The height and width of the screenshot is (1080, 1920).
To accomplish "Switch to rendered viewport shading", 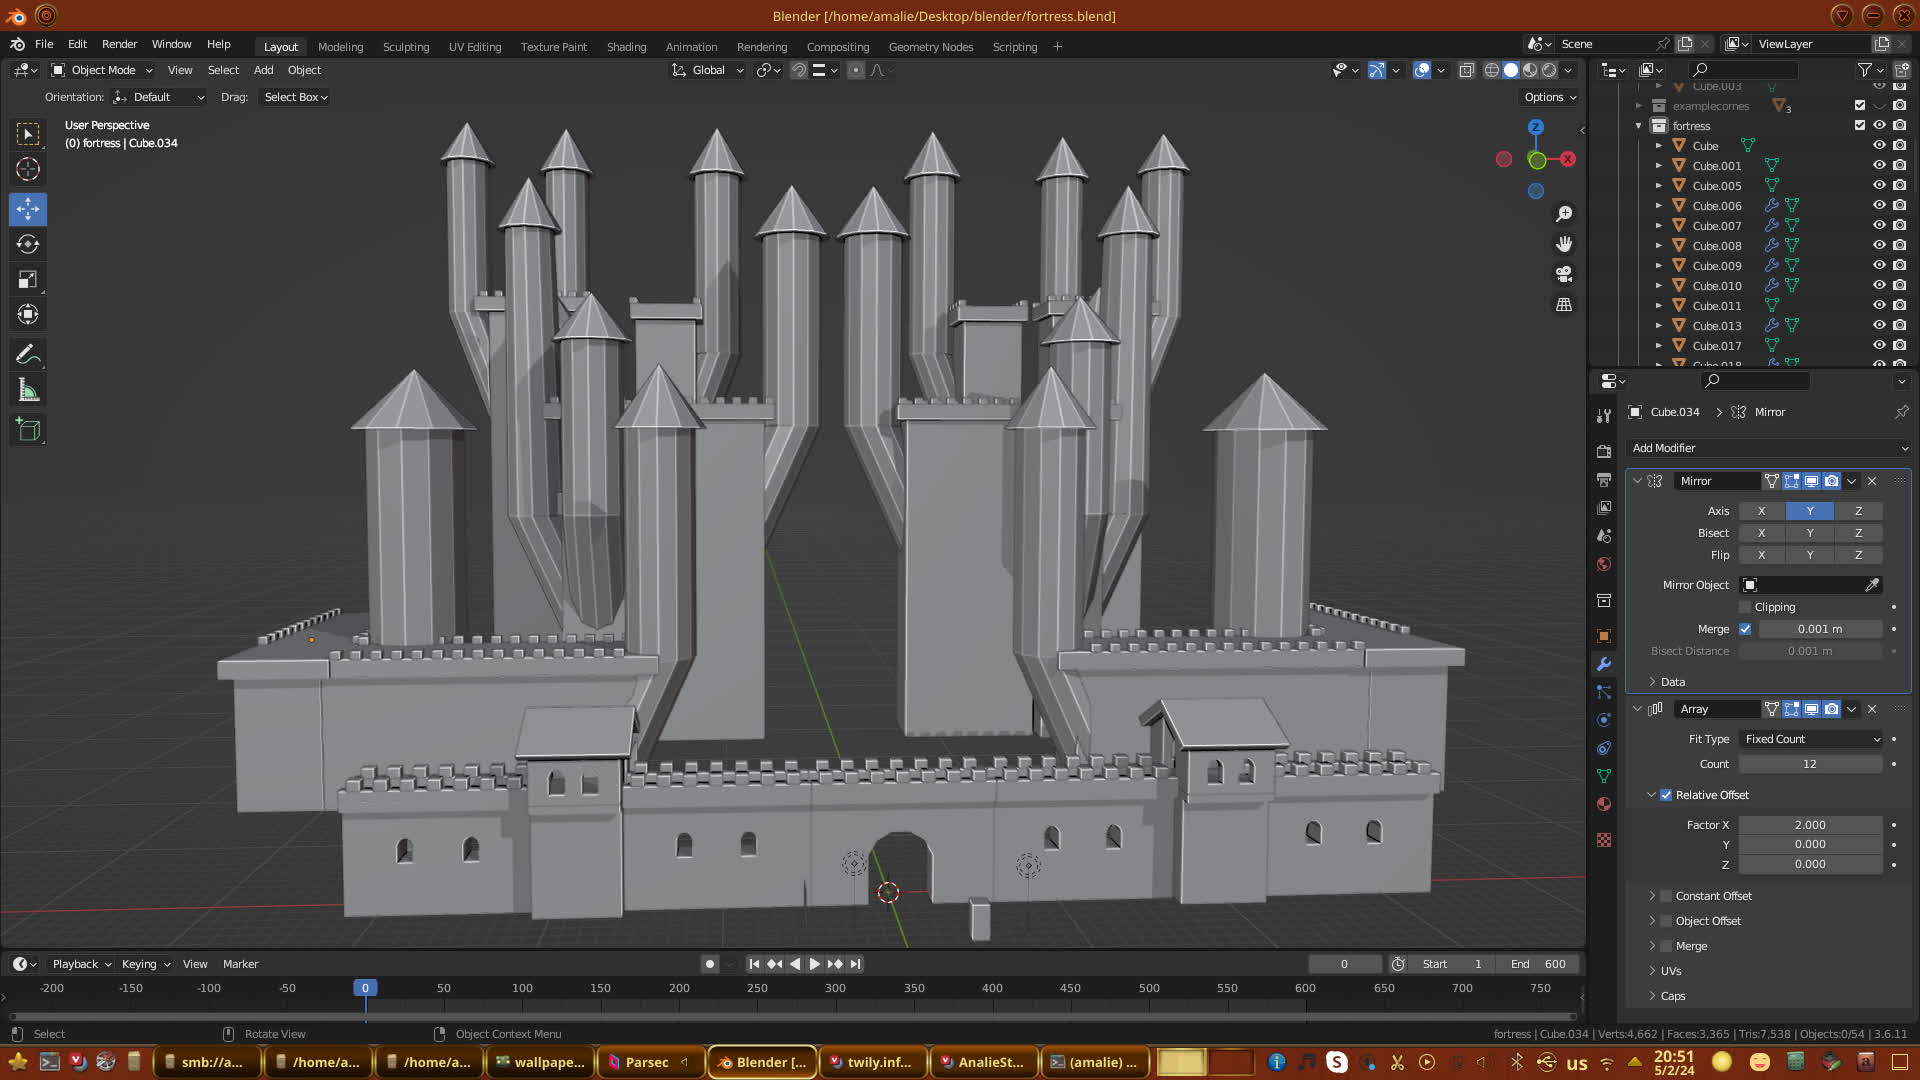I will (x=1549, y=70).
